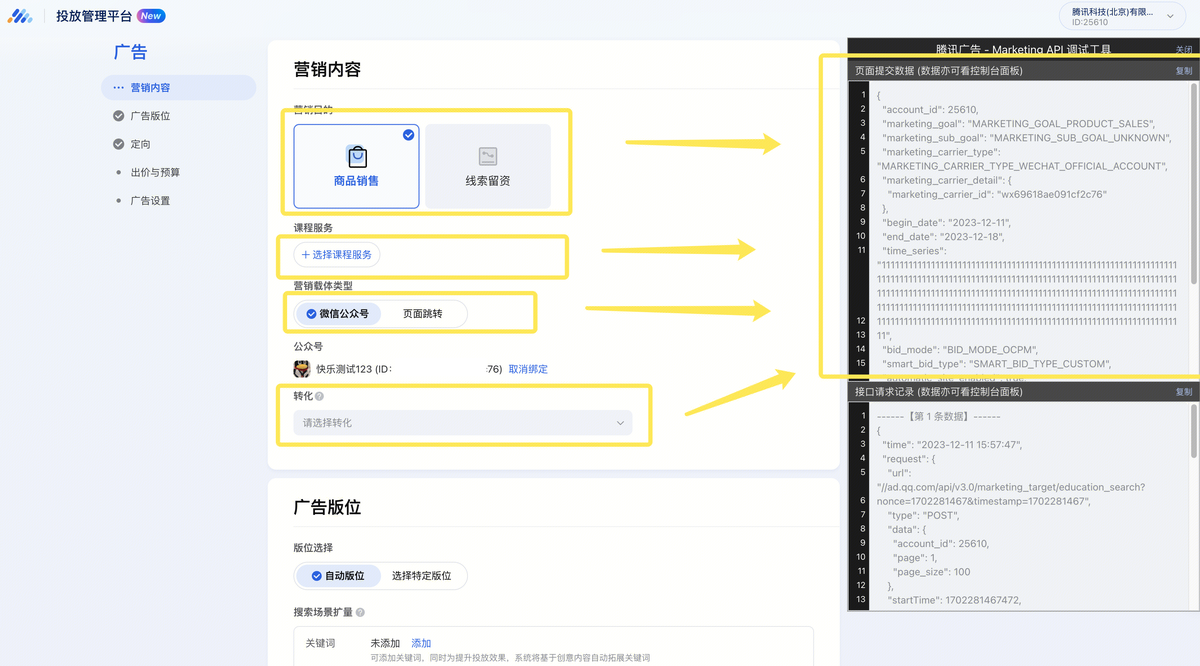This screenshot has width=1200, height=666.
Task: Choose 选择特定版位 placement option
Action: click(x=421, y=576)
